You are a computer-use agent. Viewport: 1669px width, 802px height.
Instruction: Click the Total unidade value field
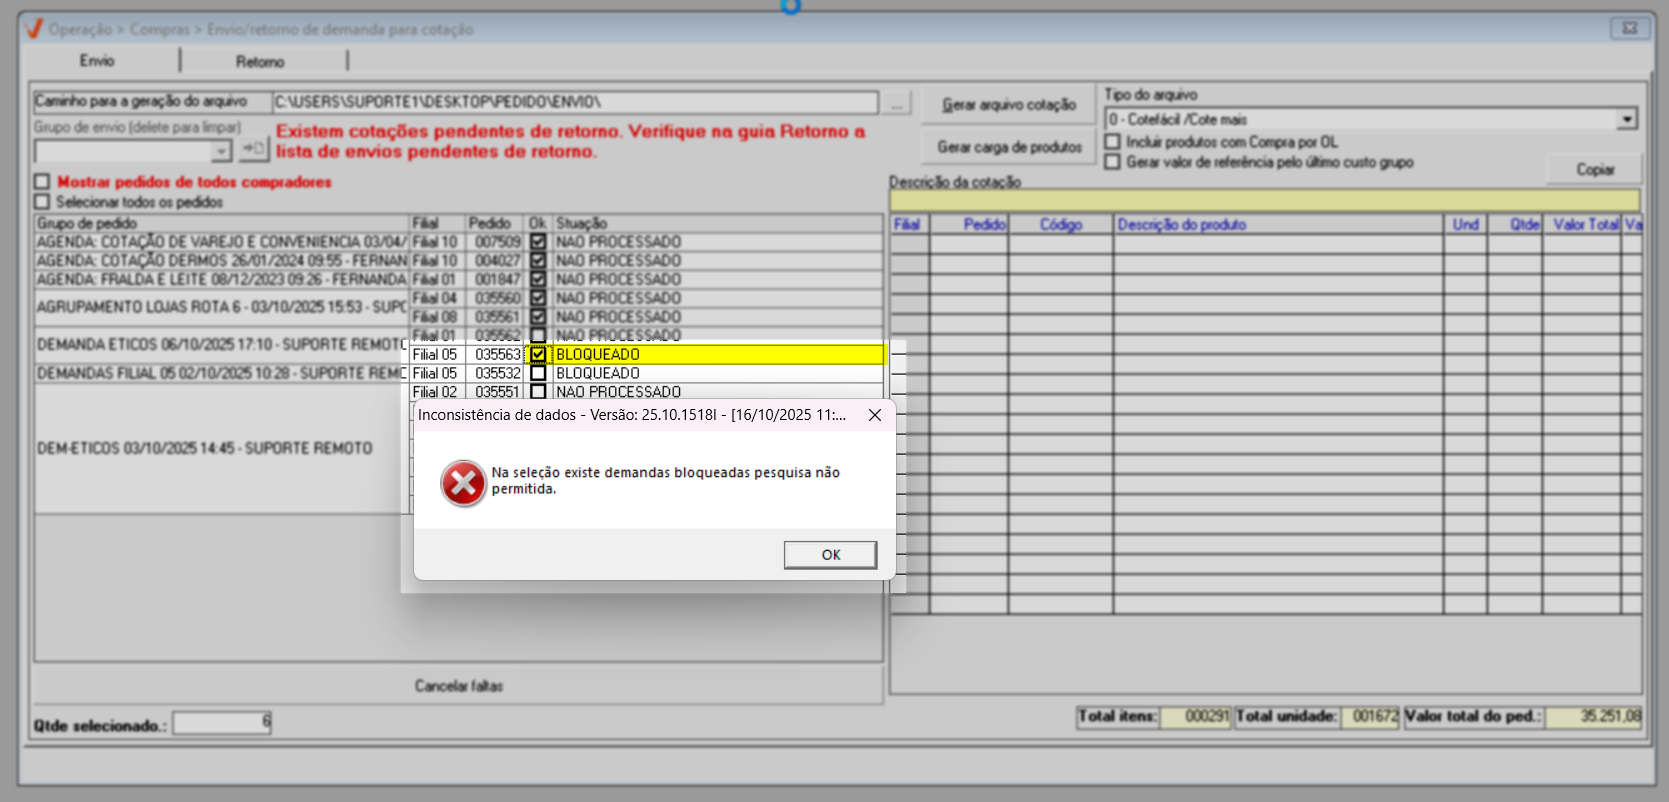pos(1370,717)
